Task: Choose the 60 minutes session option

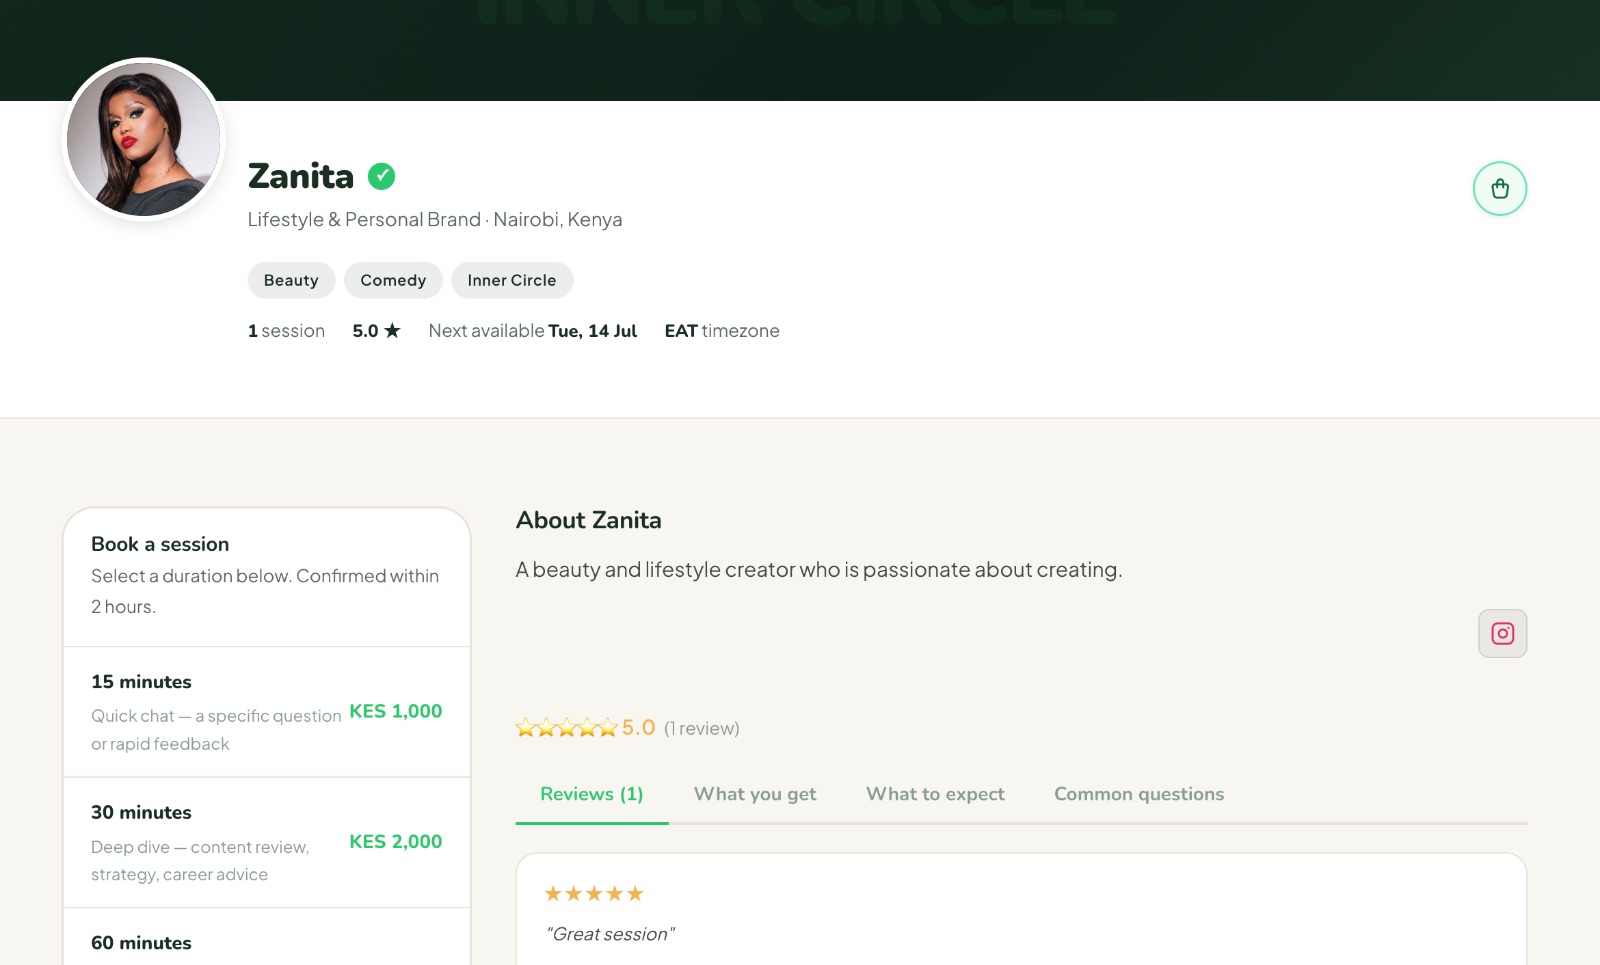Action: pyautogui.click(x=267, y=938)
